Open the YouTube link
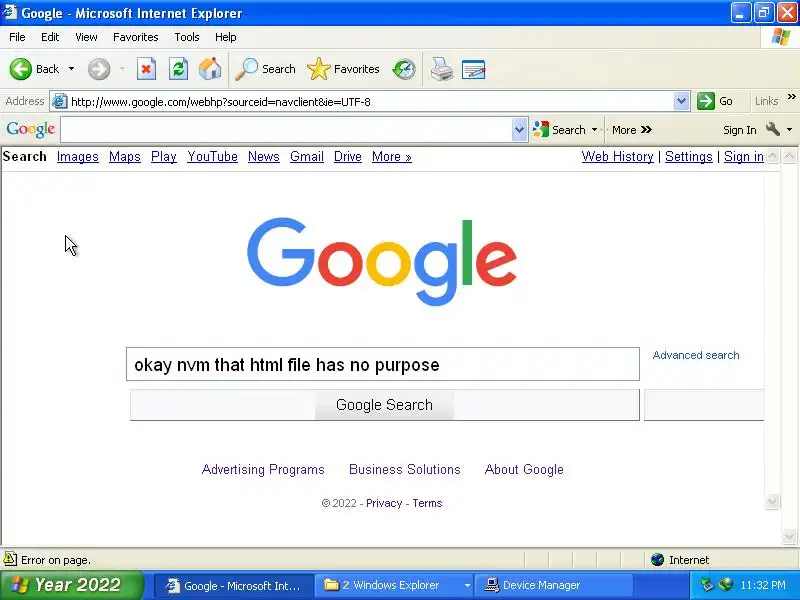 [212, 157]
